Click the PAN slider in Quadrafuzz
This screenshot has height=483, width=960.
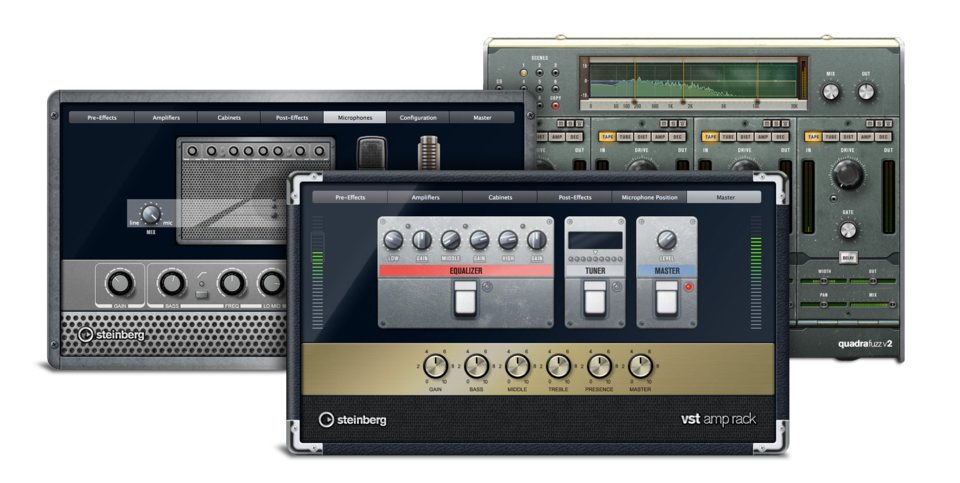click(824, 304)
